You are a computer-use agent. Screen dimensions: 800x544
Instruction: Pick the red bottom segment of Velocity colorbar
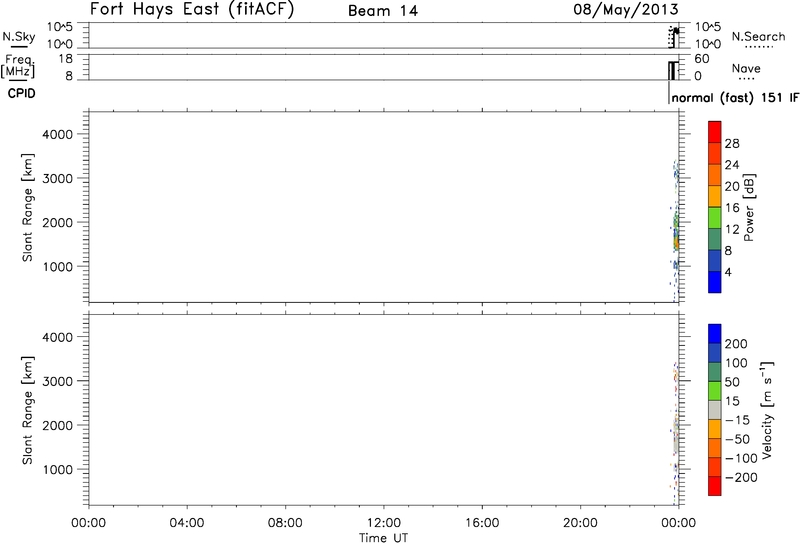[714, 486]
